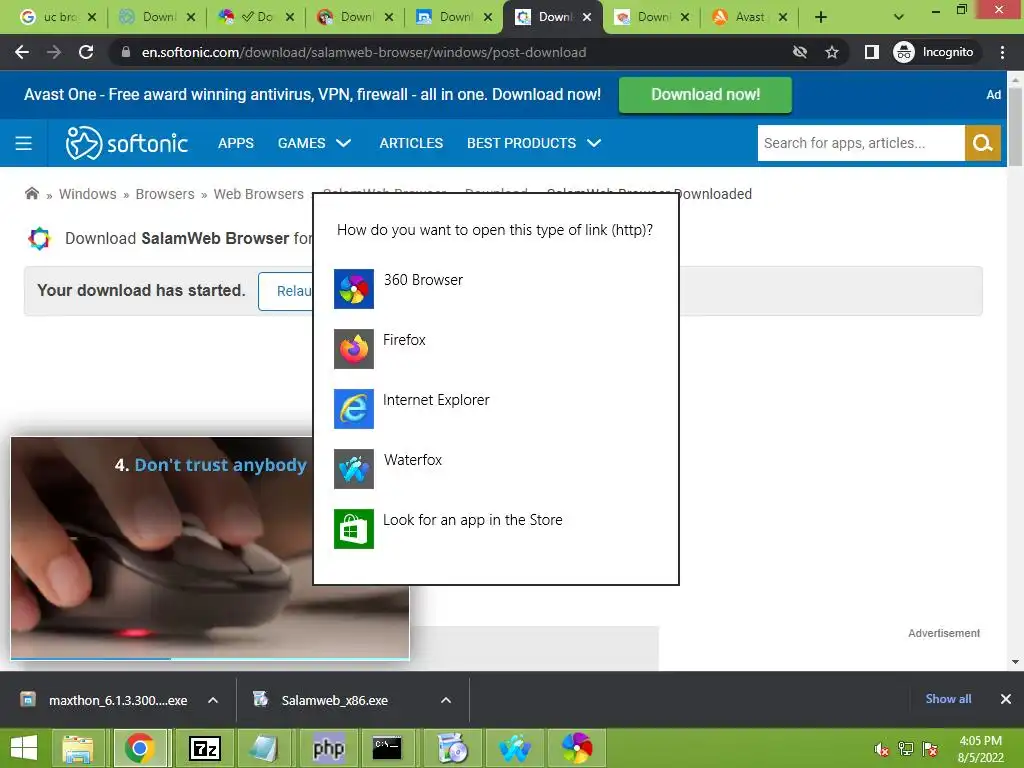Open the taskbar clock and date
Image resolution: width=1024 pixels, height=768 pixels.
980,749
